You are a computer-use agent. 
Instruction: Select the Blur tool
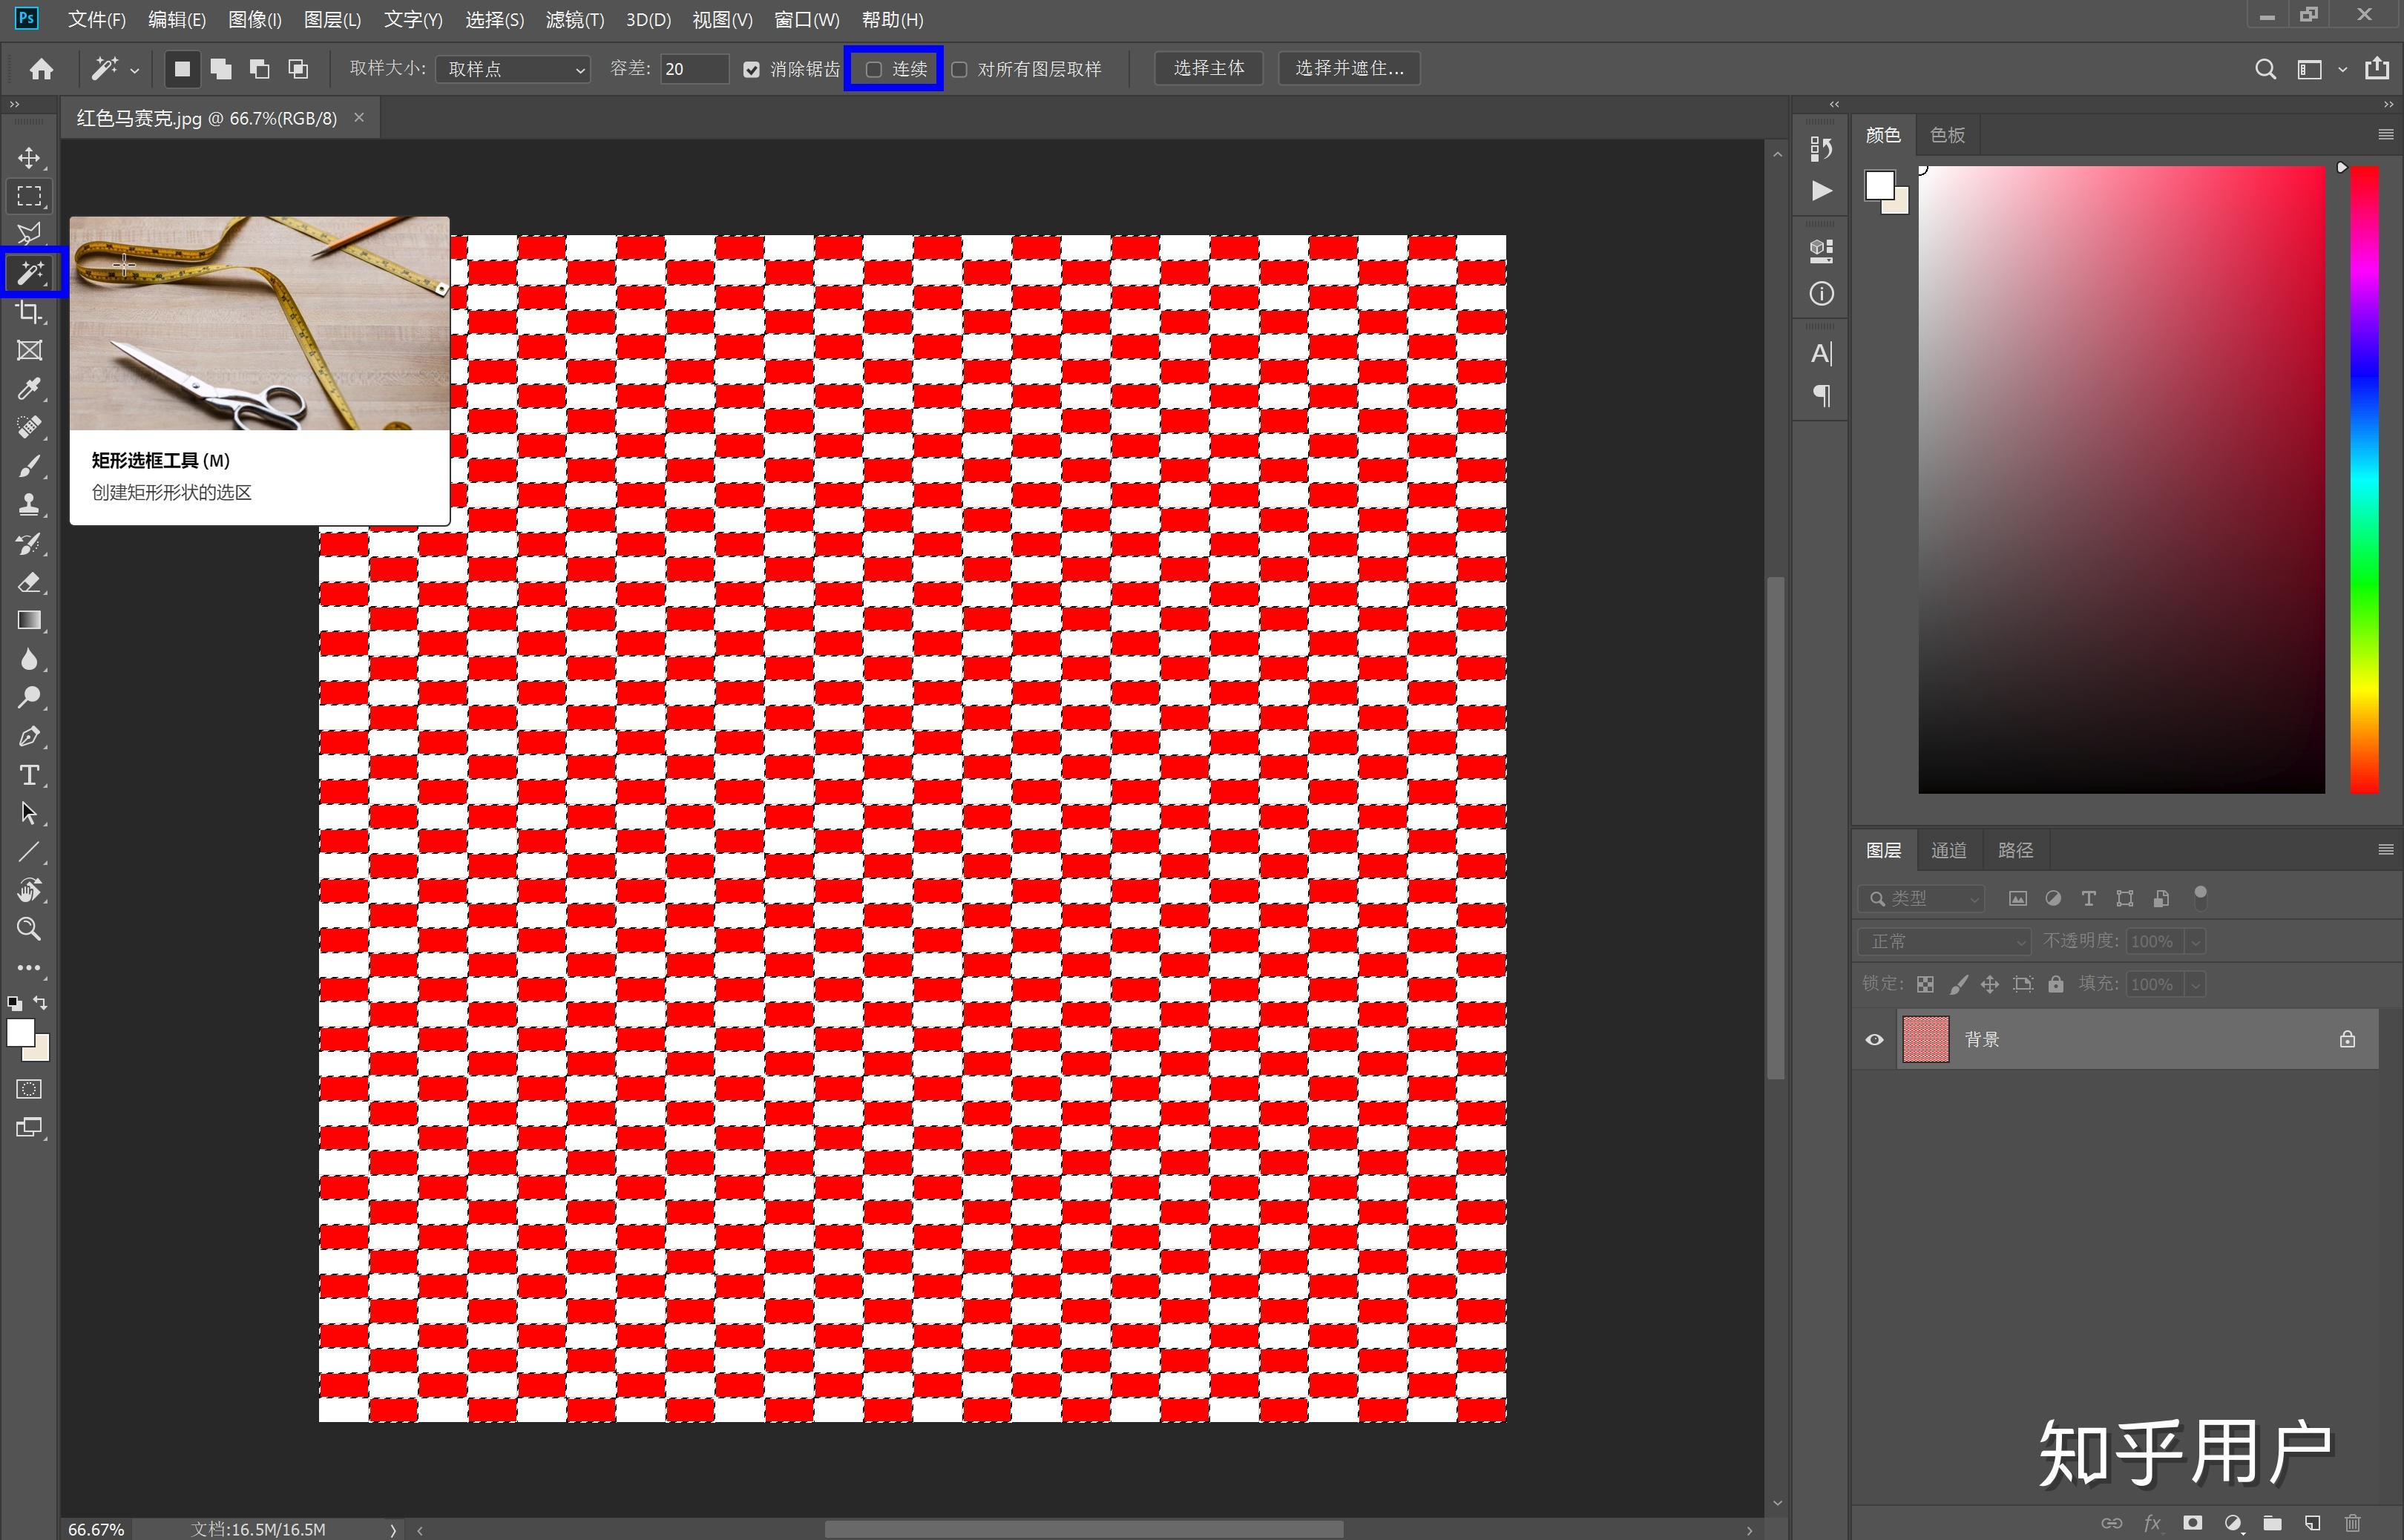pos(29,659)
